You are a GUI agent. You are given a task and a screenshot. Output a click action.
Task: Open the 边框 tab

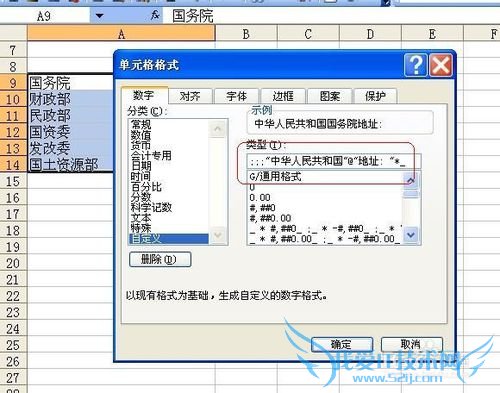[283, 96]
